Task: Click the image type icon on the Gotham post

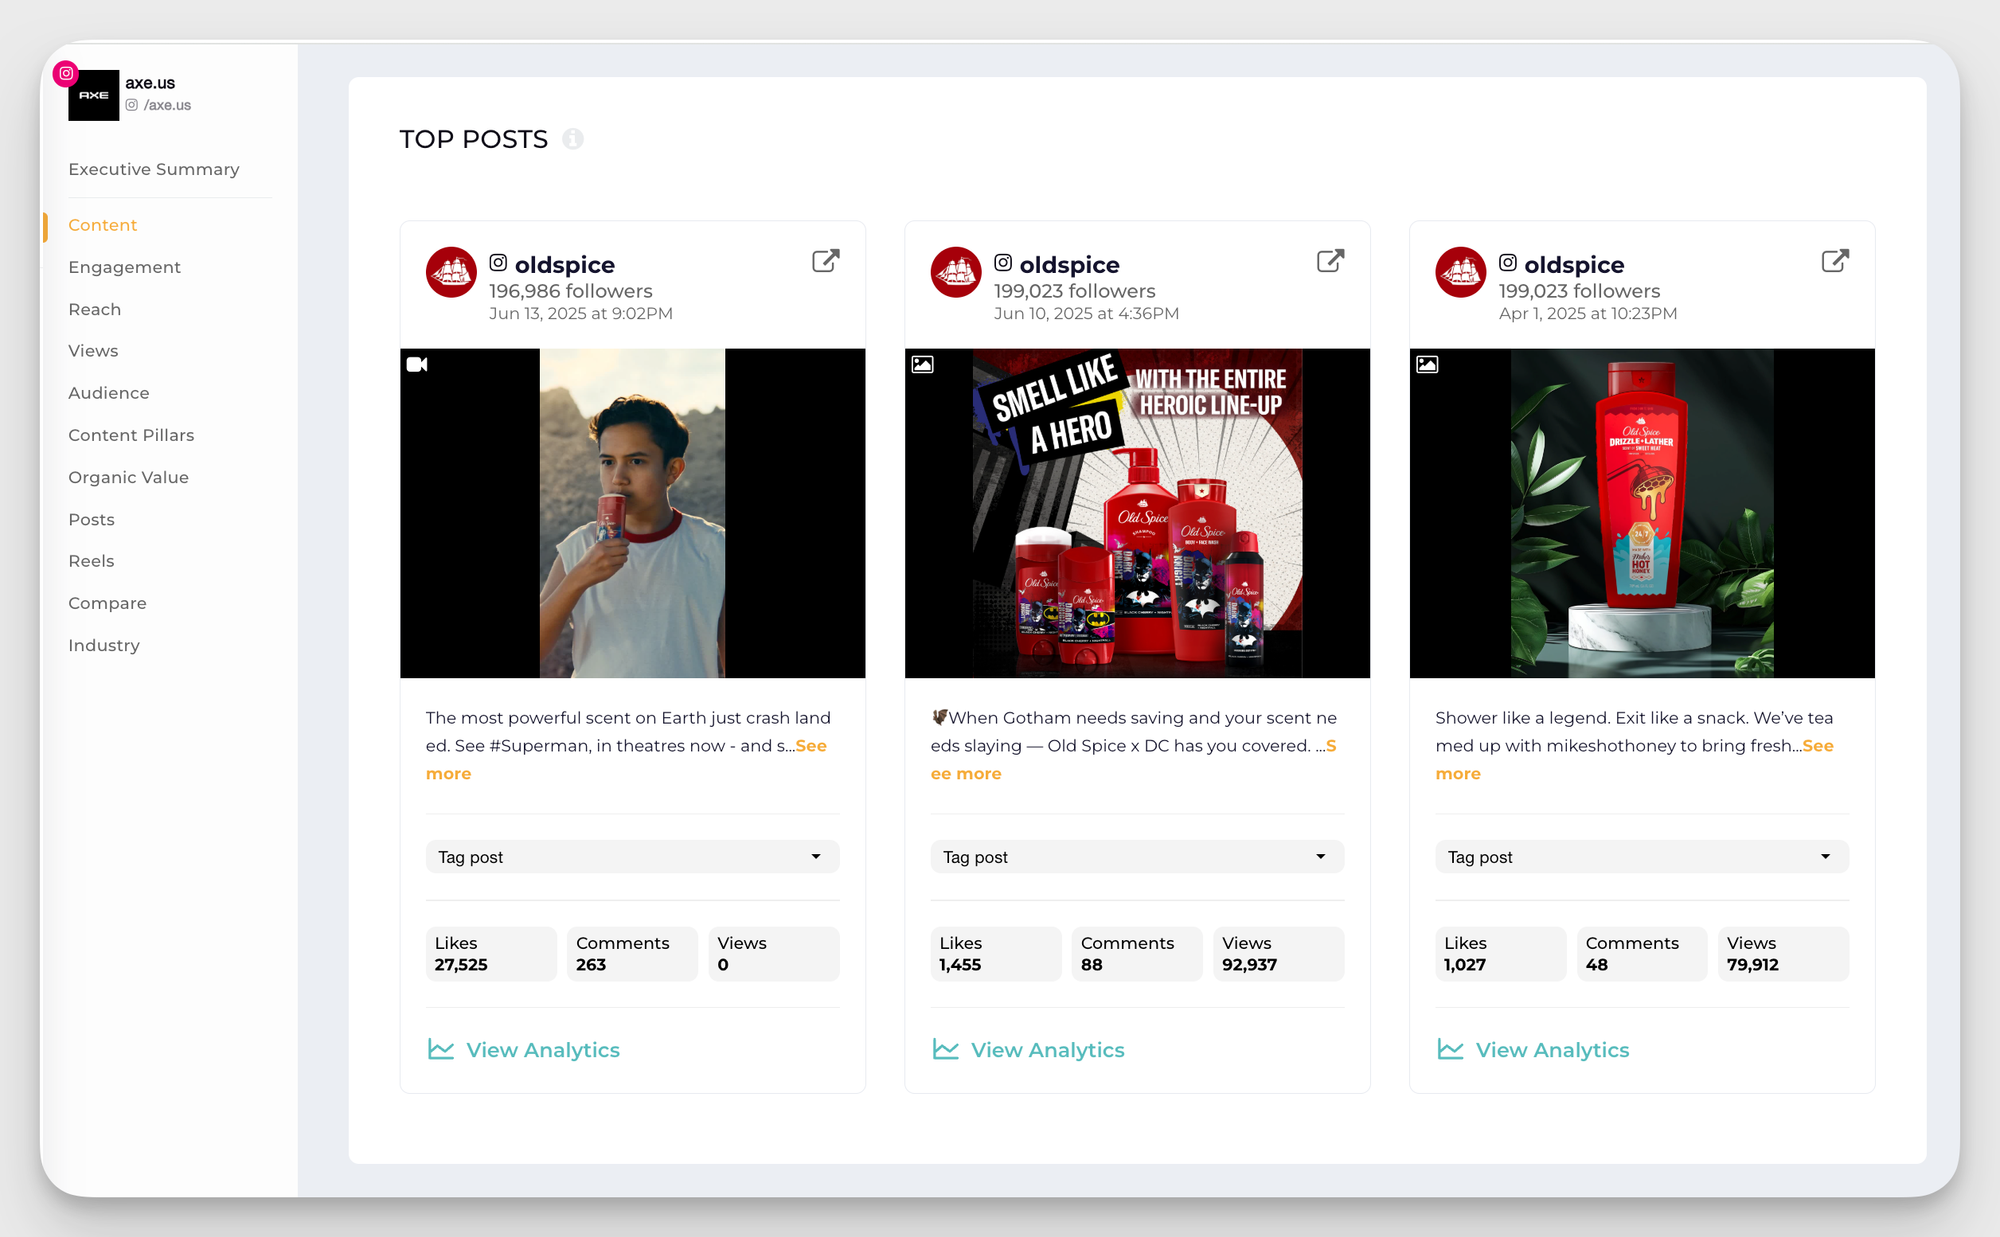Action: pos(922,365)
